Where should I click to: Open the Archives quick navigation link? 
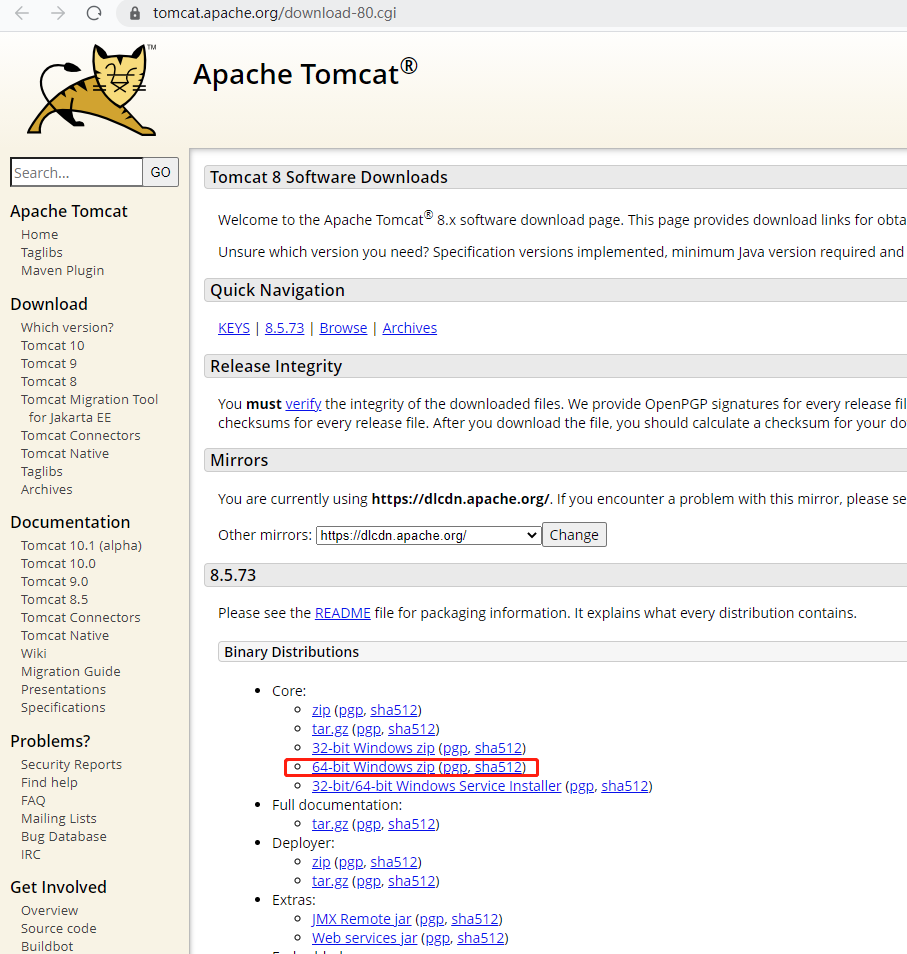click(409, 328)
